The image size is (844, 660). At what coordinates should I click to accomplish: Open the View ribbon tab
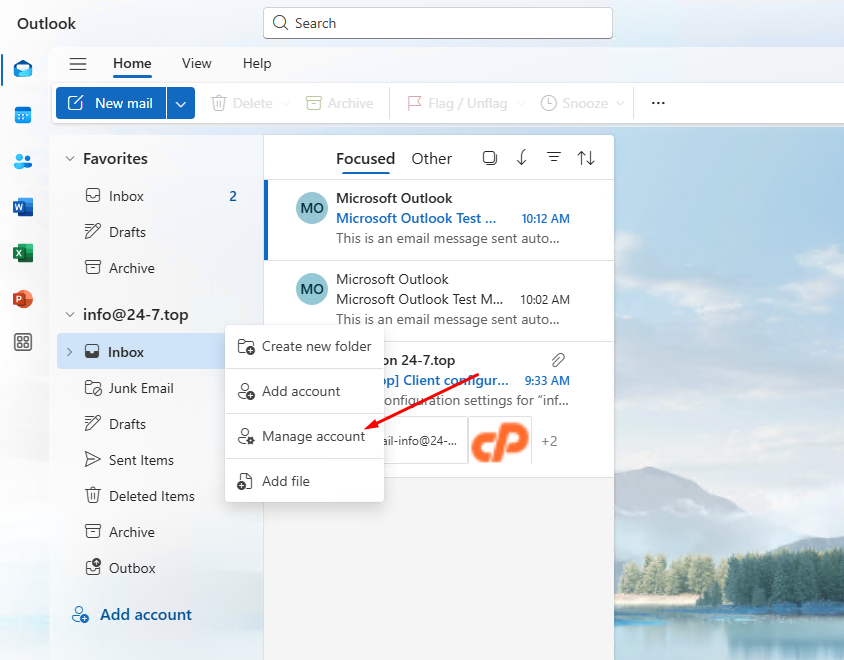(196, 63)
